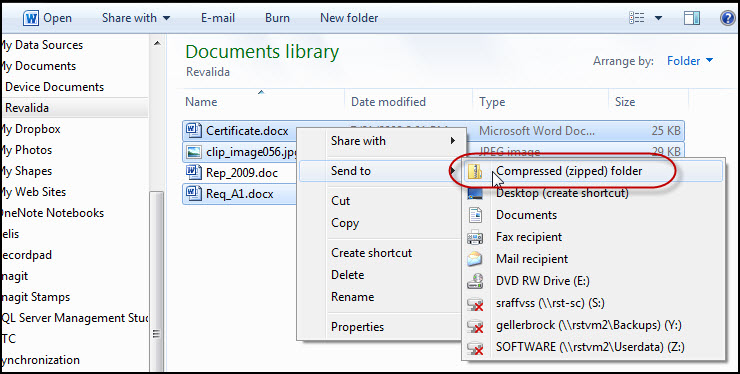This screenshot has height=374, width=740.
Task: Click the E-mail toolbar button
Action: 218,18
